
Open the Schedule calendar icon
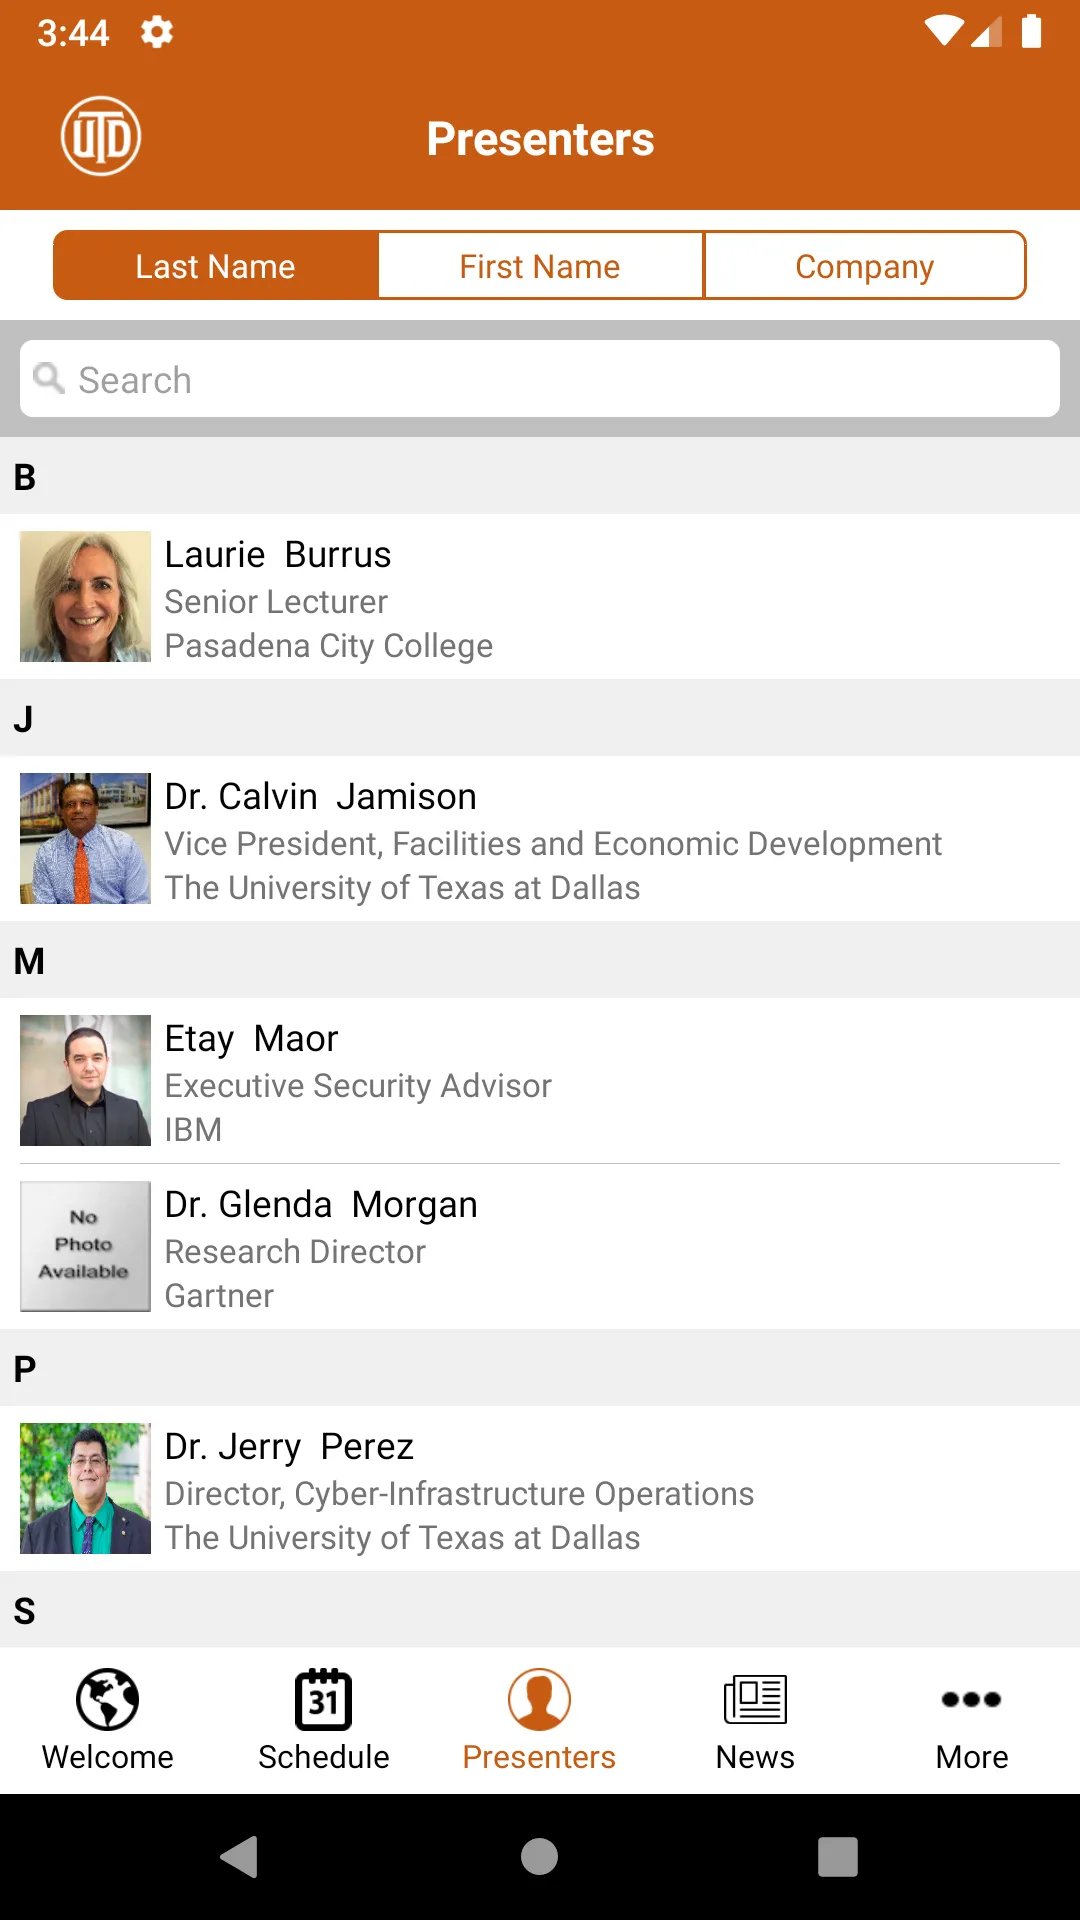tap(324, 1699)
